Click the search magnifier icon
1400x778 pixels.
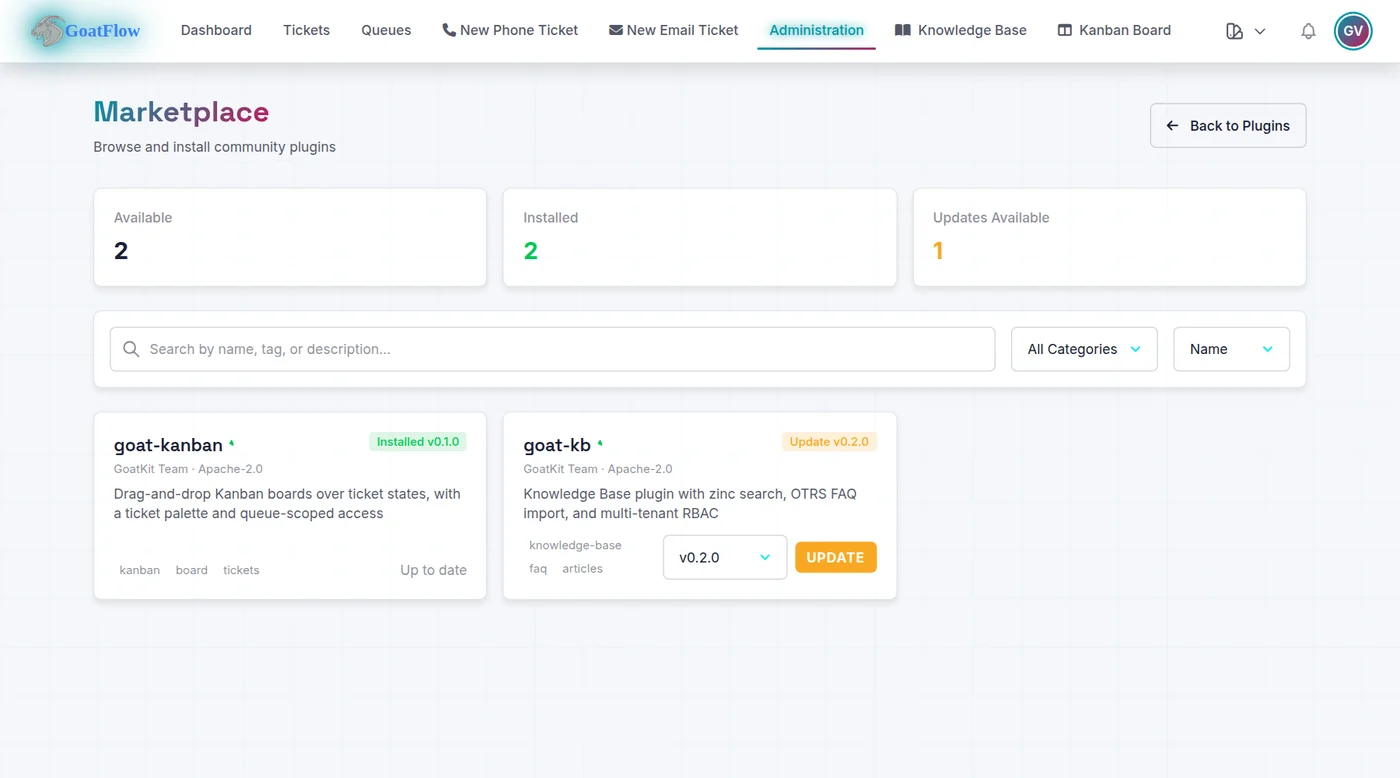[131, 349]
